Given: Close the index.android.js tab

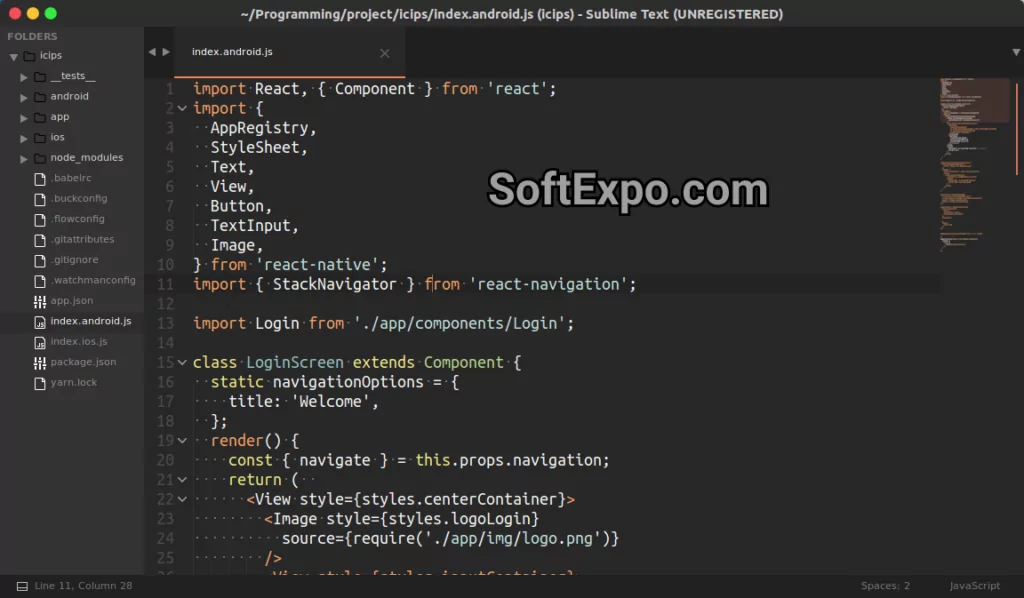Looking at the screenshot, I should click(384, 53).
